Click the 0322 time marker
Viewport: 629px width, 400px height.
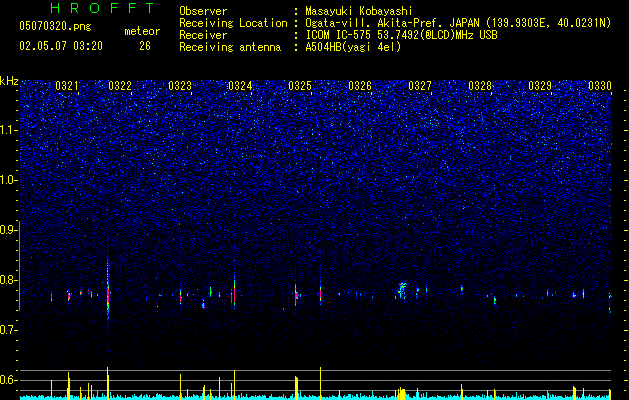[120, 86]
